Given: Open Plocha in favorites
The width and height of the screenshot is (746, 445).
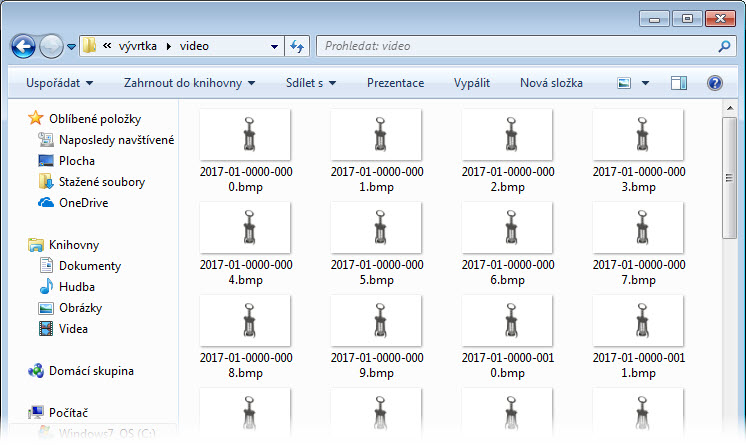Looking at the screenshot, I should [77, 161].
